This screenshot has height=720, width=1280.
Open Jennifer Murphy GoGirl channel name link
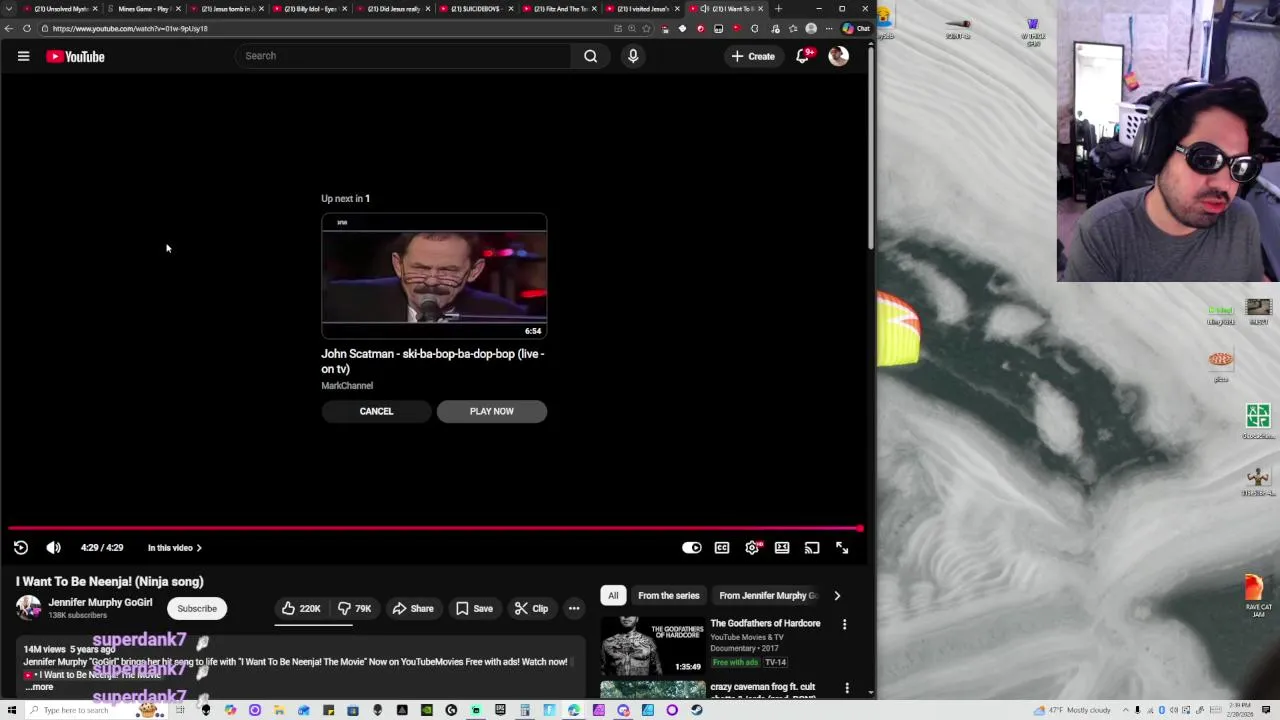pyautogui.click(x=100, y=602)
